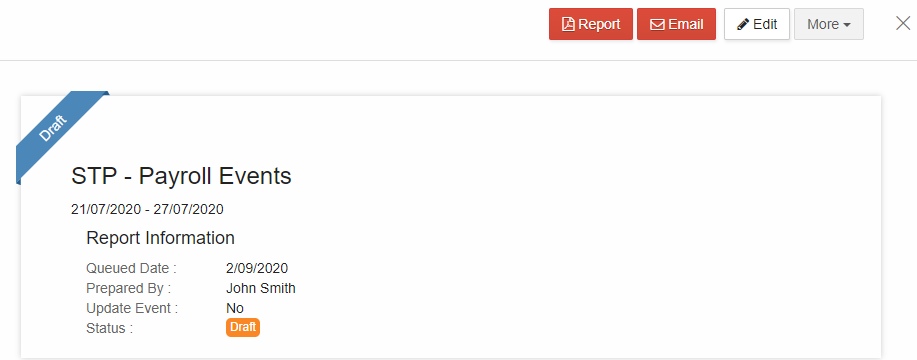Click the Queued Date label

point(132,268)
